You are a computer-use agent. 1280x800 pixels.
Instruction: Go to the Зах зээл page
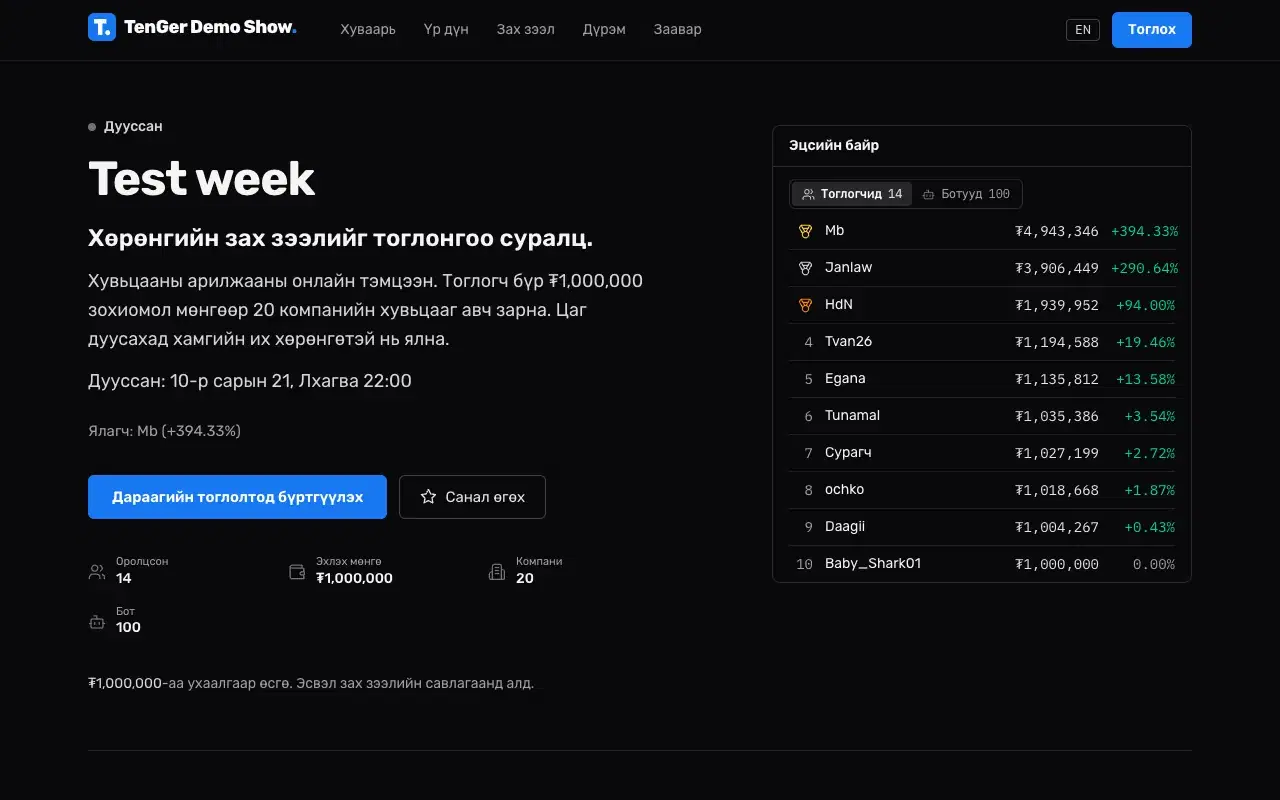(x=526, y=29)
